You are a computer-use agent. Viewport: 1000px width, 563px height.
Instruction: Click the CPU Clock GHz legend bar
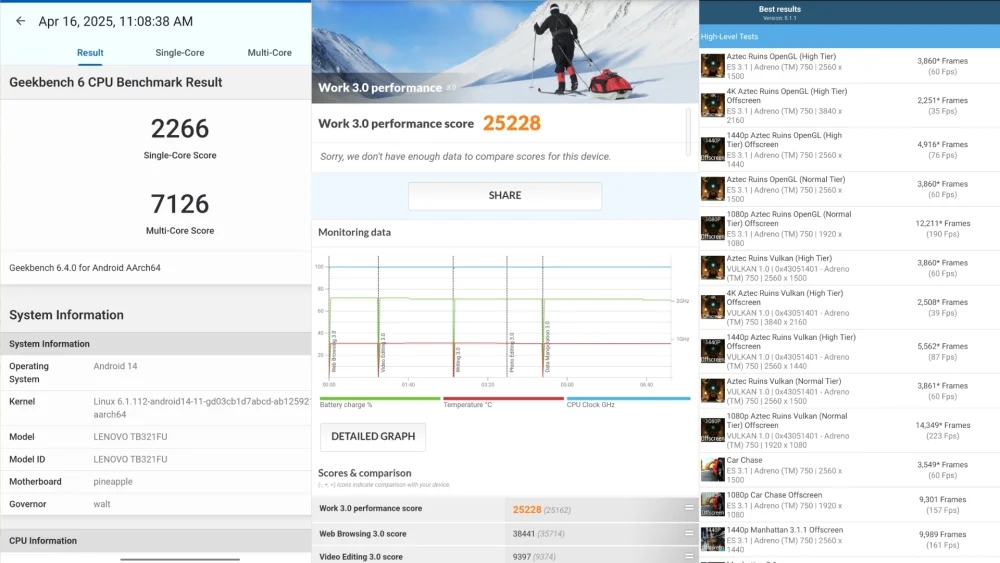pos(628,399)
